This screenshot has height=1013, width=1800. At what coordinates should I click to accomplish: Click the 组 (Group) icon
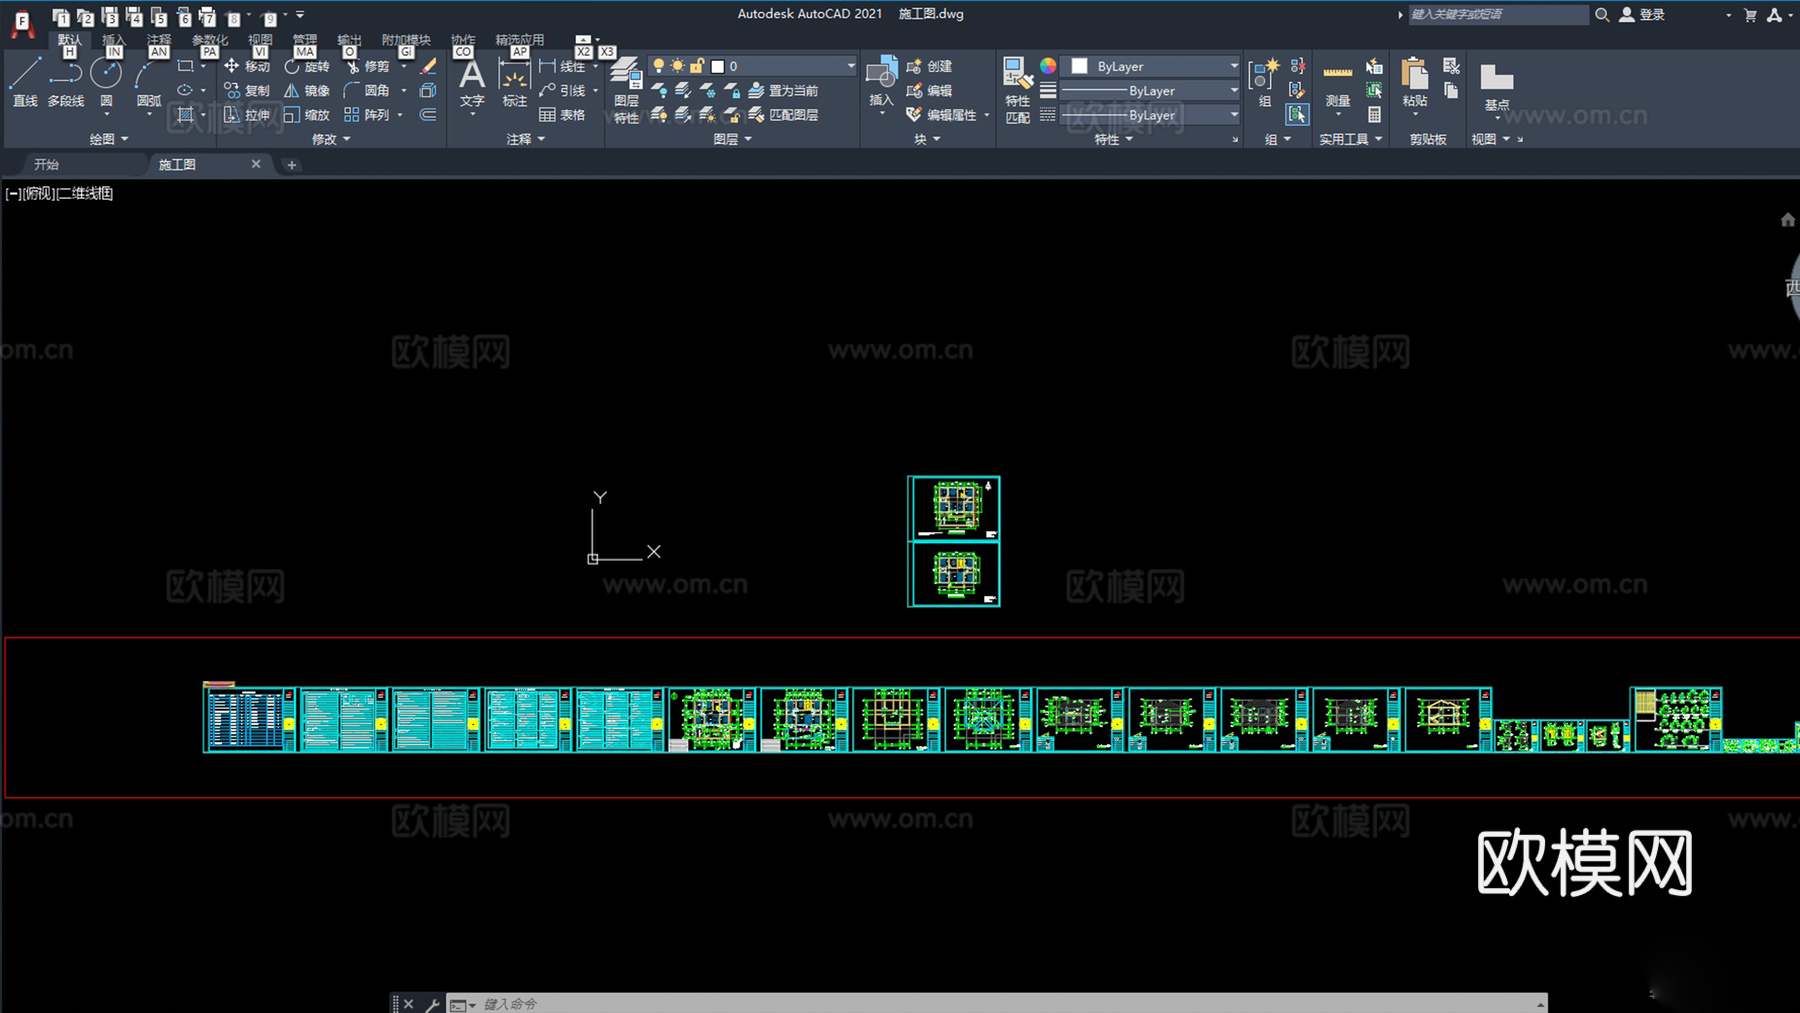click(1264, 82)
